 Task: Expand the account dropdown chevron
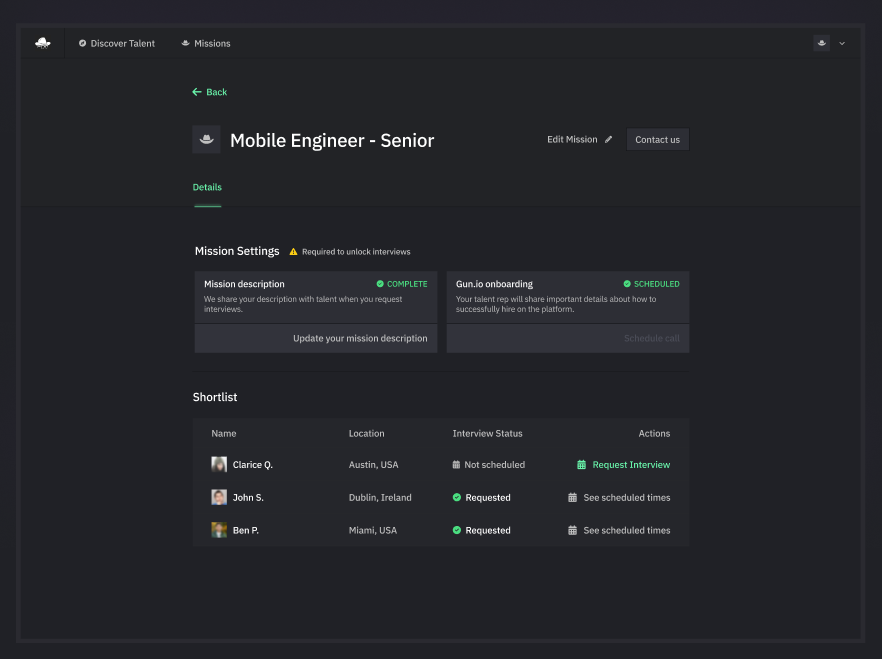[842, 44]
